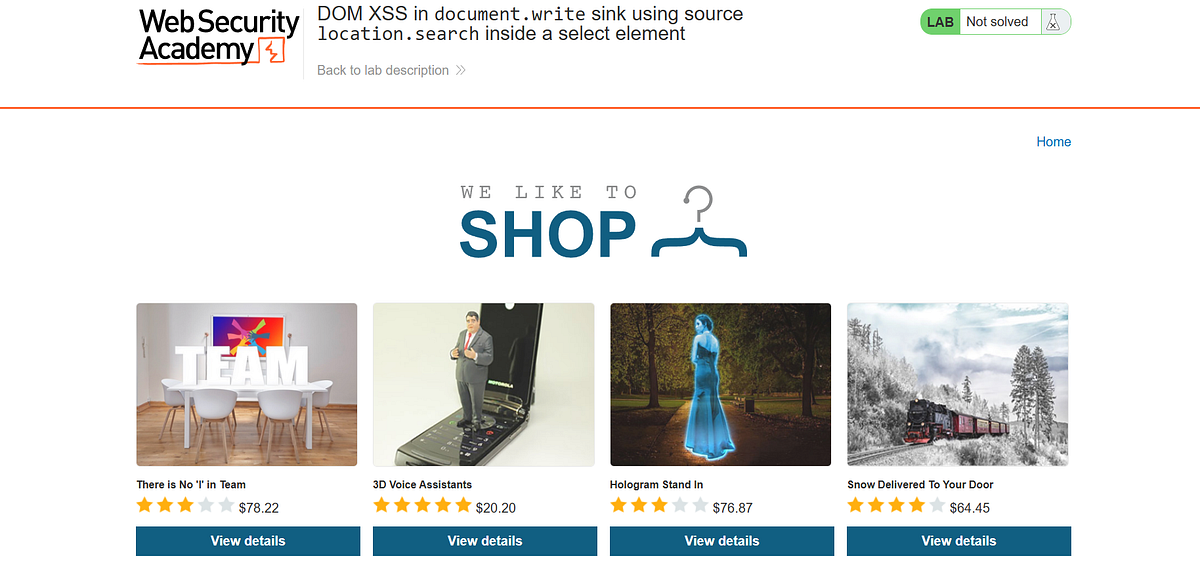Click the We Like To Shop hanger logo
This screenshot has width=1200, height=573.
click(x=603, y=222)
